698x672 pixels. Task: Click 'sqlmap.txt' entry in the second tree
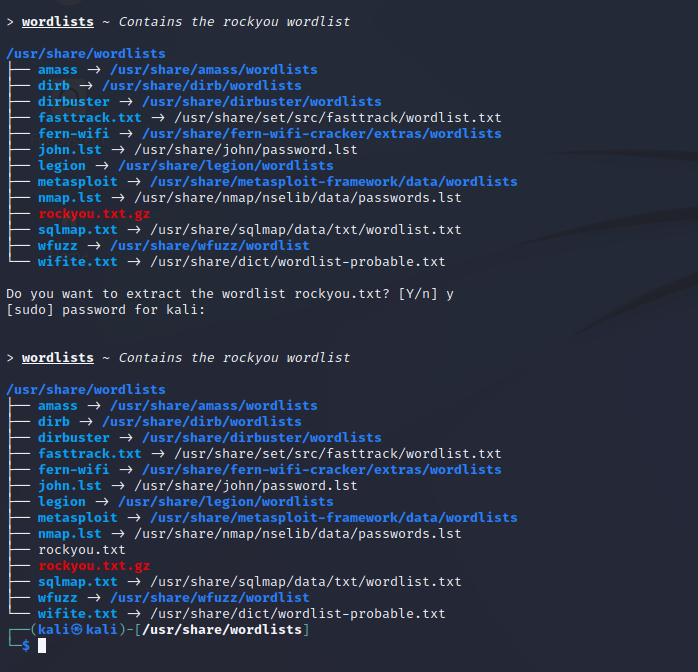[77, 582]
